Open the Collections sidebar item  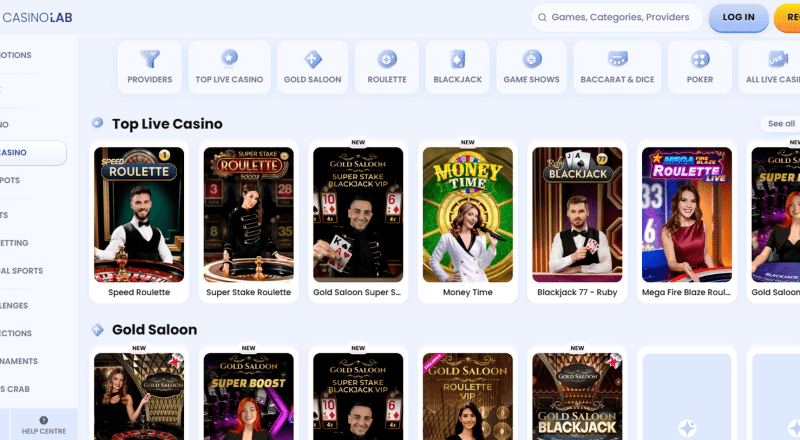click(16, 333)
